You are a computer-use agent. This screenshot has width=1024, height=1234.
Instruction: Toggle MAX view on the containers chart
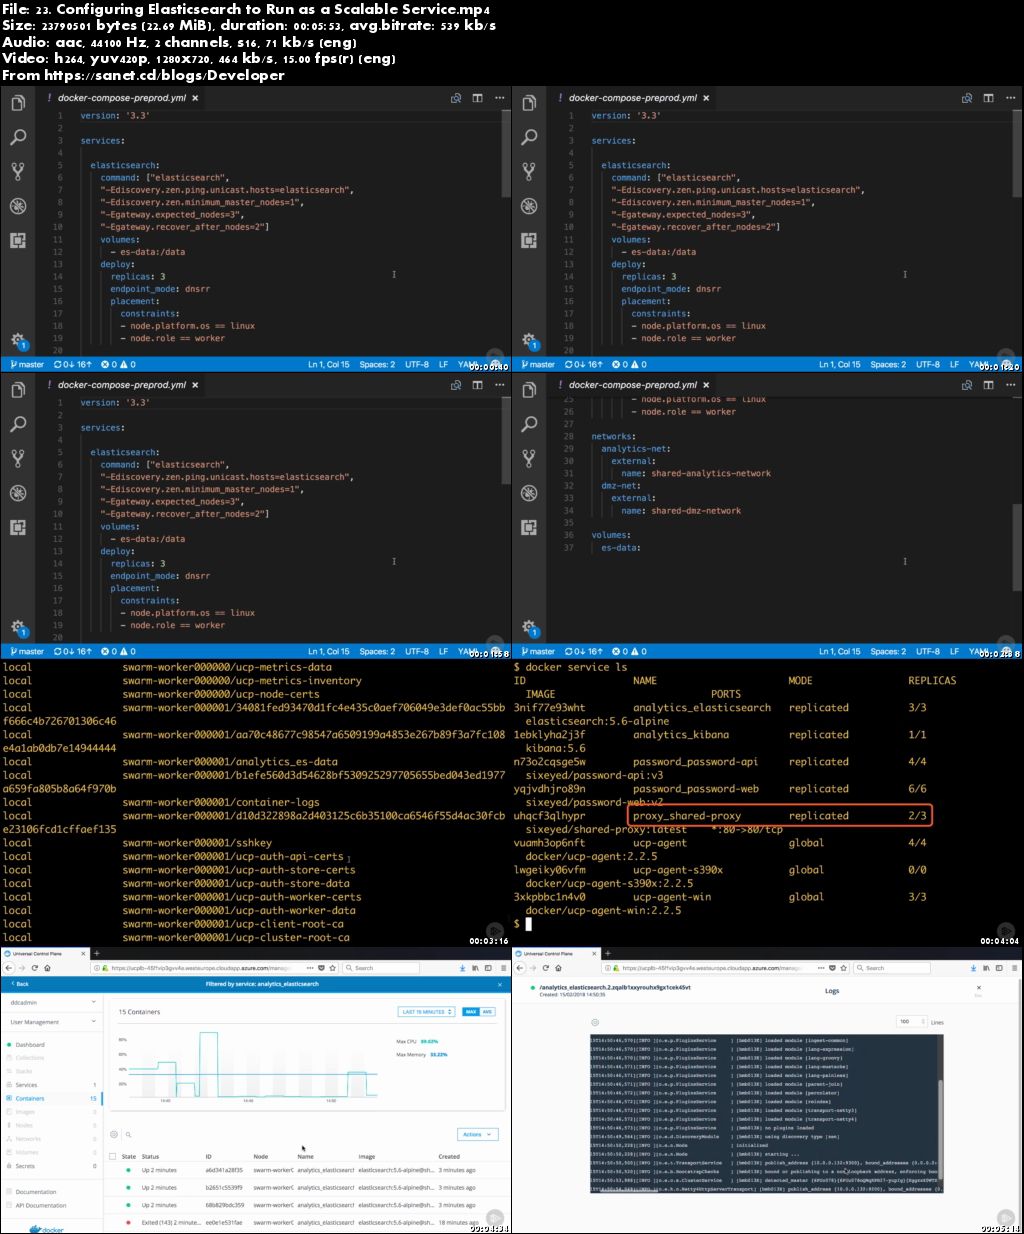tap(471, 1012)
